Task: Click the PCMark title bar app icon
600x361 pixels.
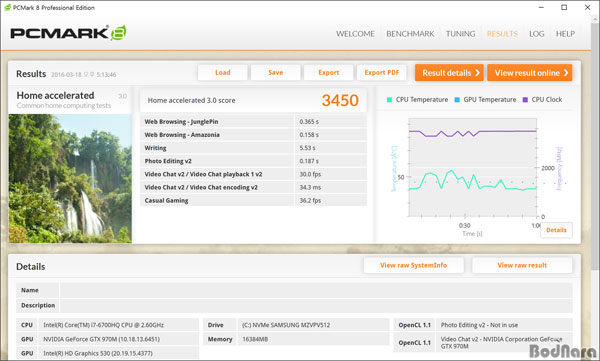Action: pyautogui.click(x=7, y=7)
